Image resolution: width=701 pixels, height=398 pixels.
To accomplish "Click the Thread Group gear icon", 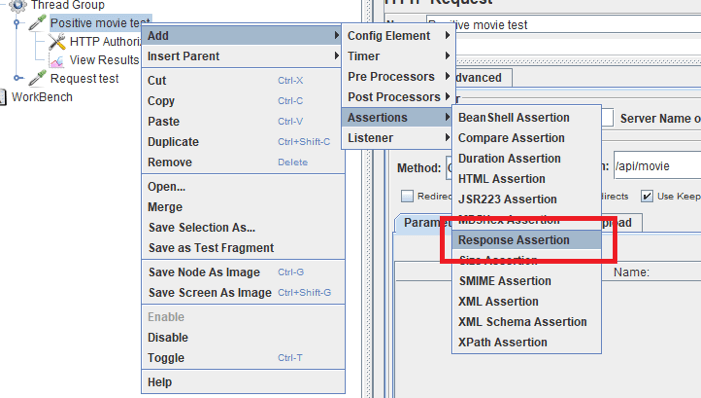I will (17, 5).
